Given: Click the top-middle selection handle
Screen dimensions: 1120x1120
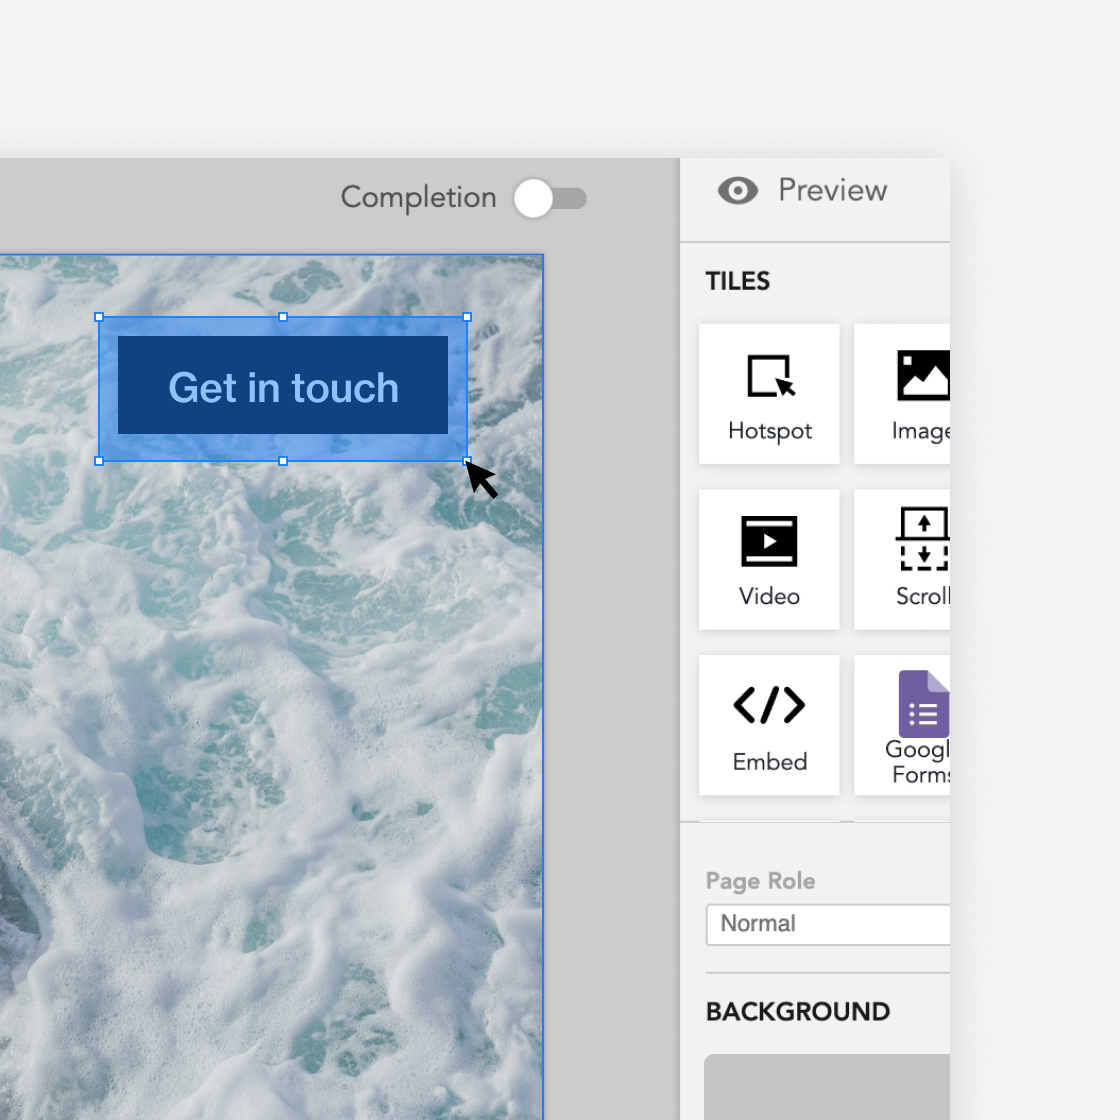Looking at the screenshot, I should pos(283,317).
